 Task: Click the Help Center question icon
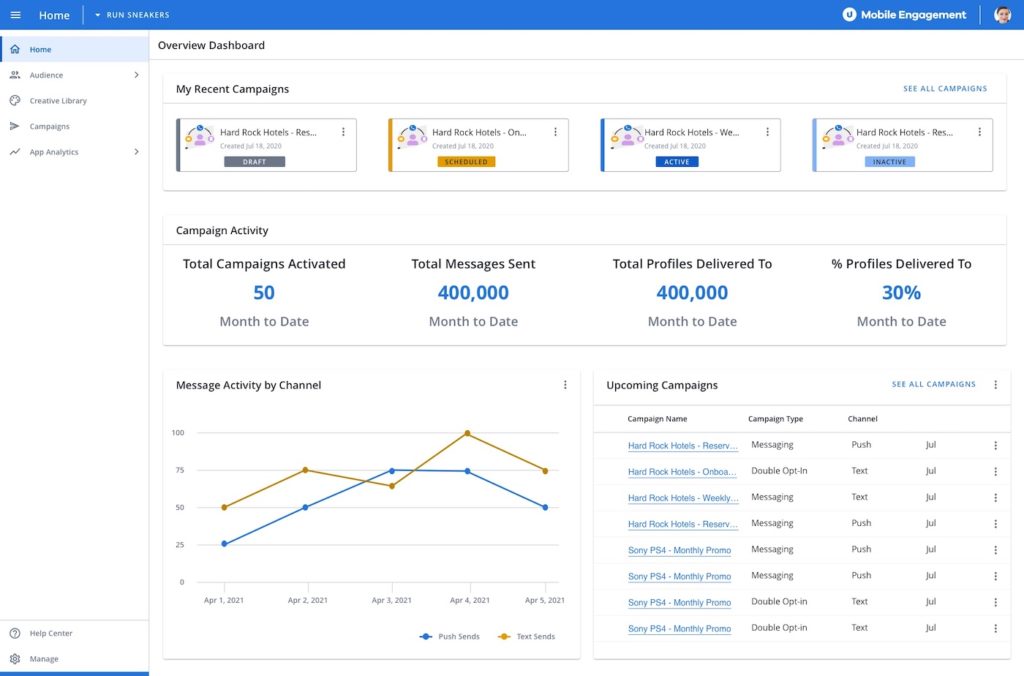15,633
